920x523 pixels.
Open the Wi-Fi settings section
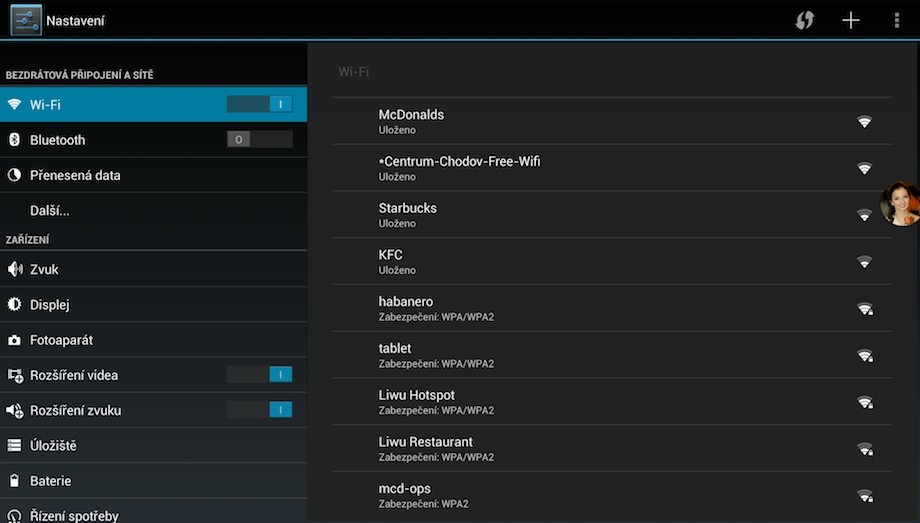click(x=154, y=104)
